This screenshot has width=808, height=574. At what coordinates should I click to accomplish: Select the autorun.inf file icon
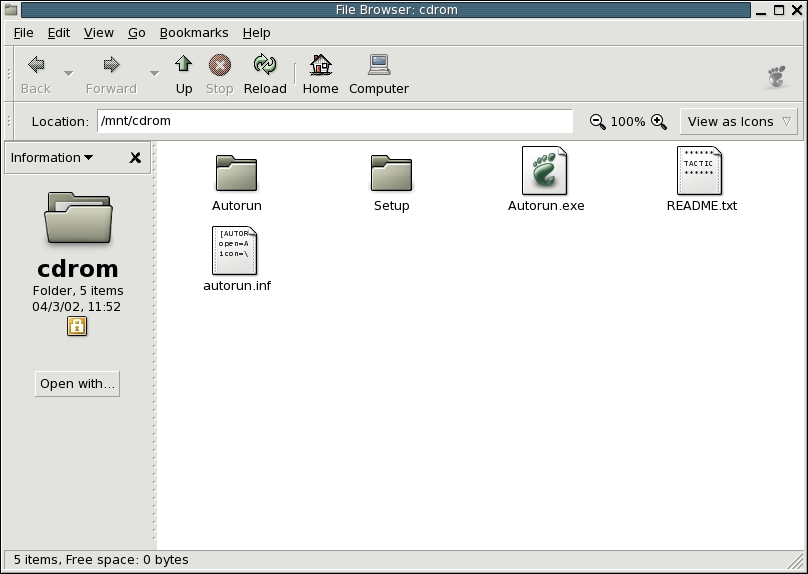234,250
